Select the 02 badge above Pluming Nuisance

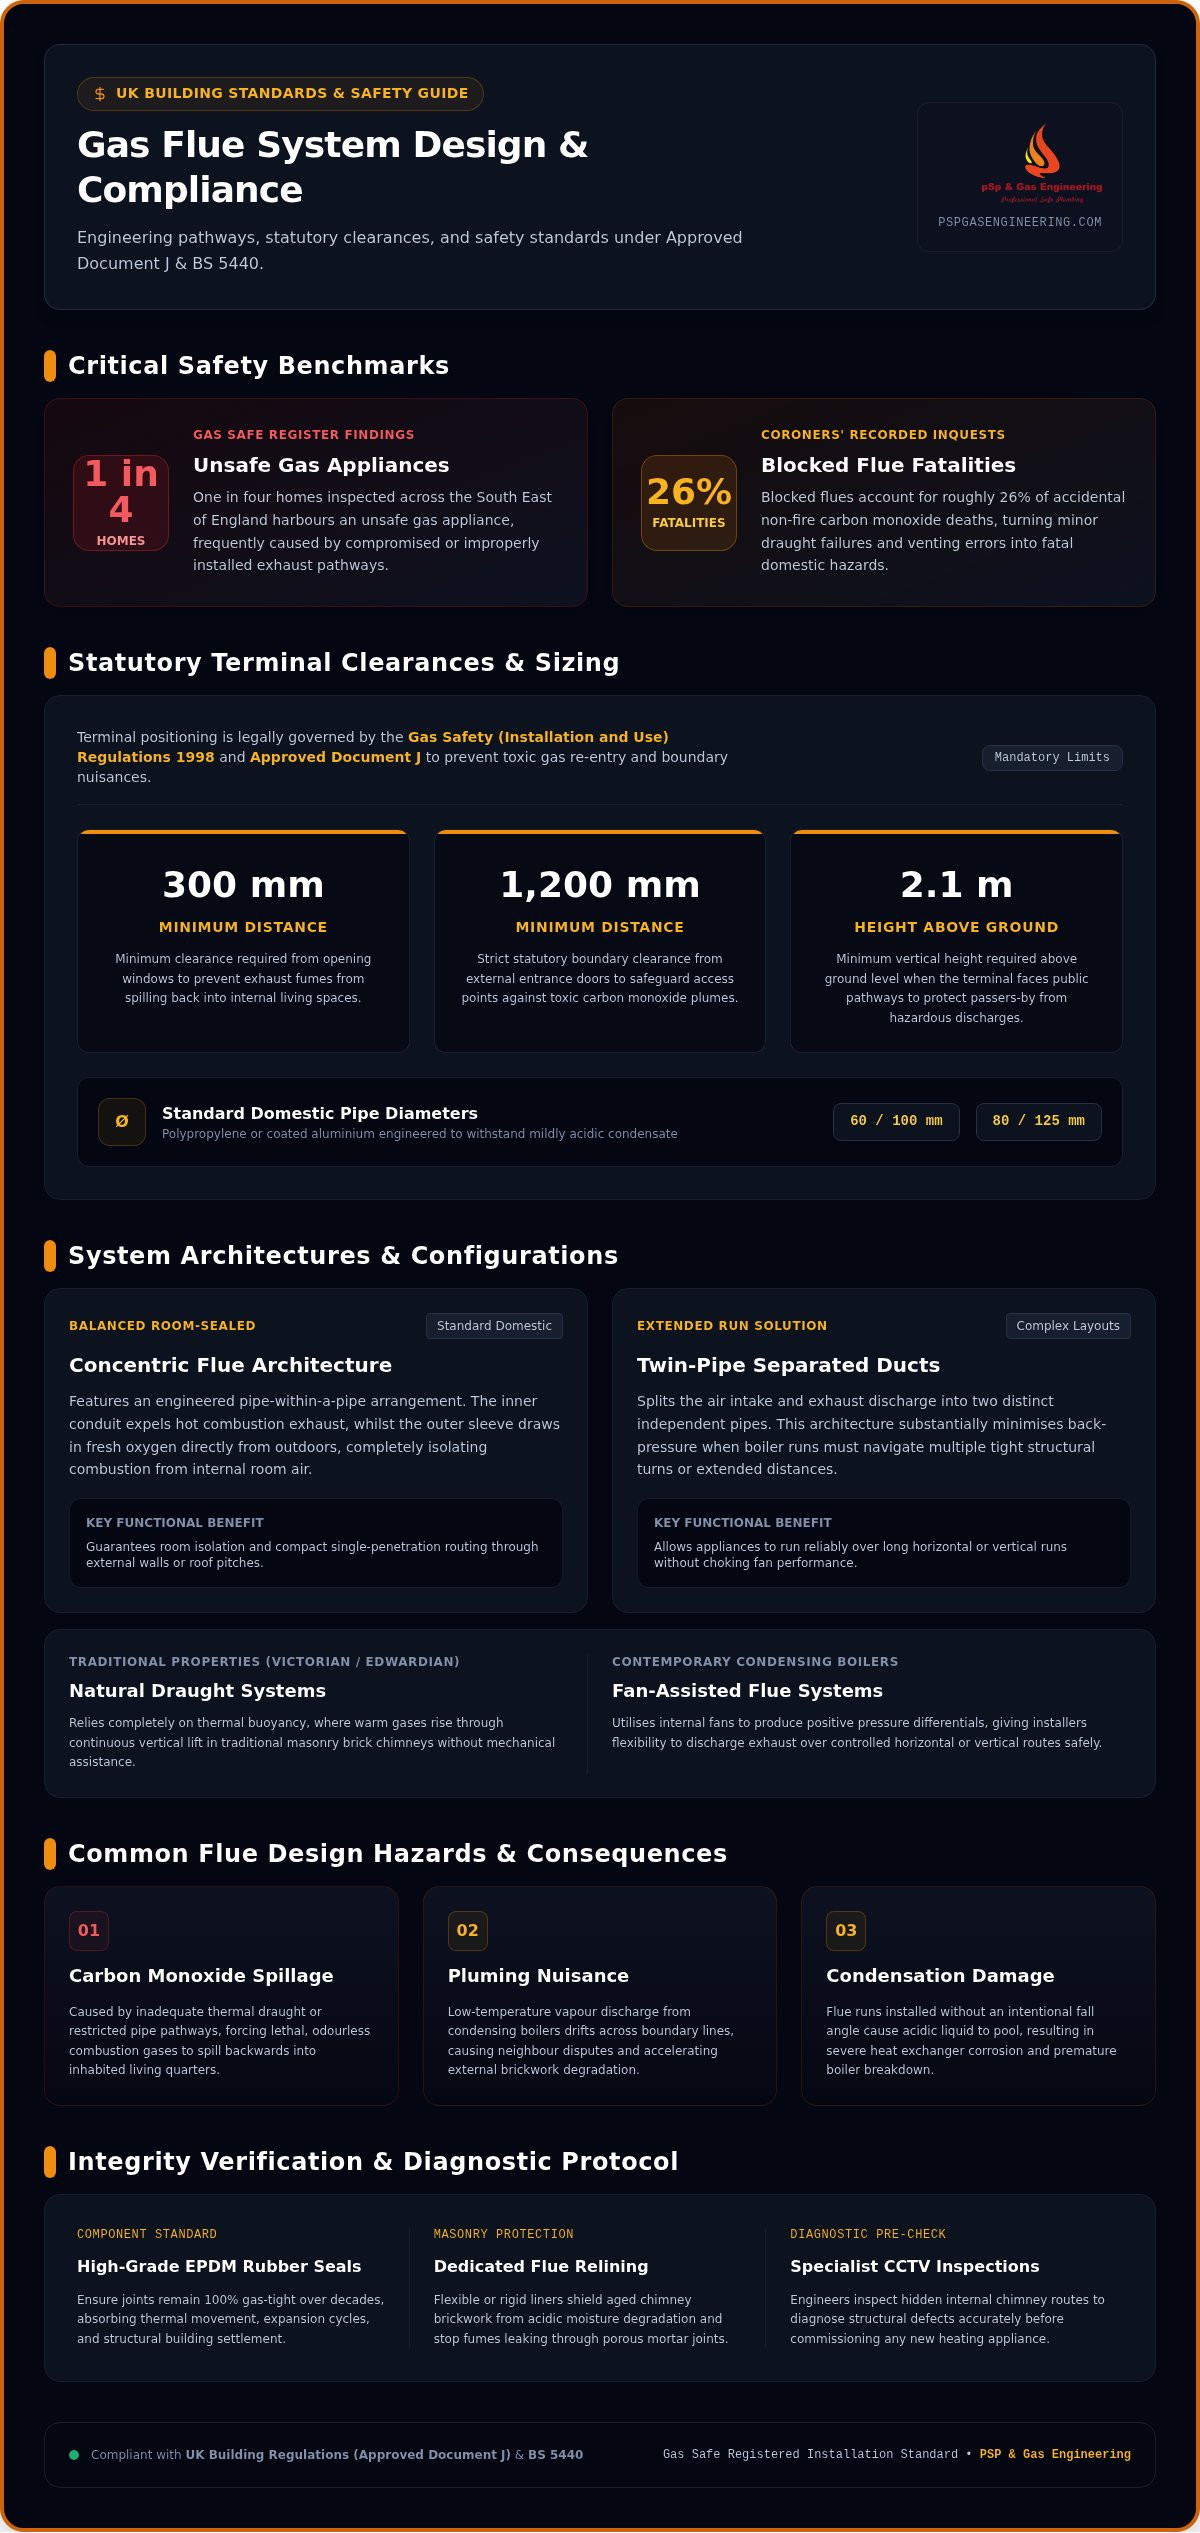467,1931
